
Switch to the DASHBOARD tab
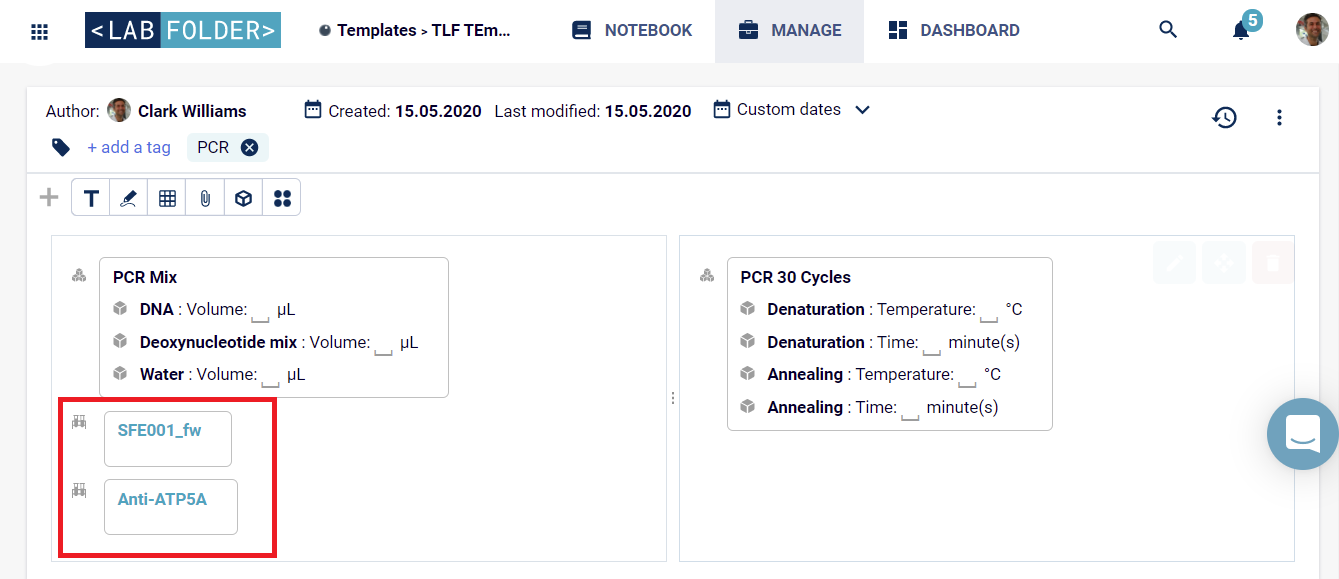point(954,31)
